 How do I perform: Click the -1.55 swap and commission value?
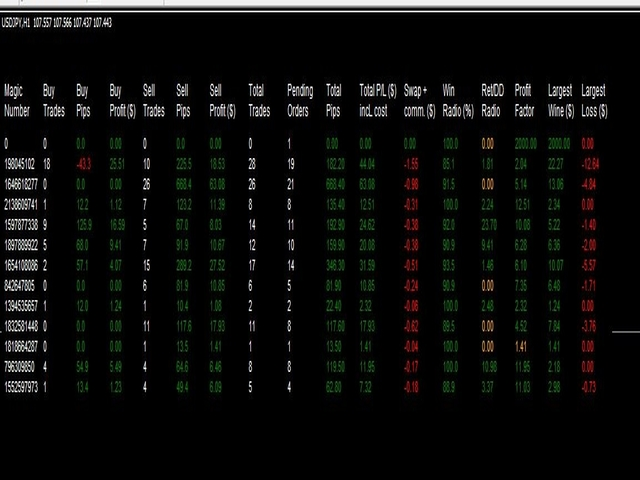point(411,164)
